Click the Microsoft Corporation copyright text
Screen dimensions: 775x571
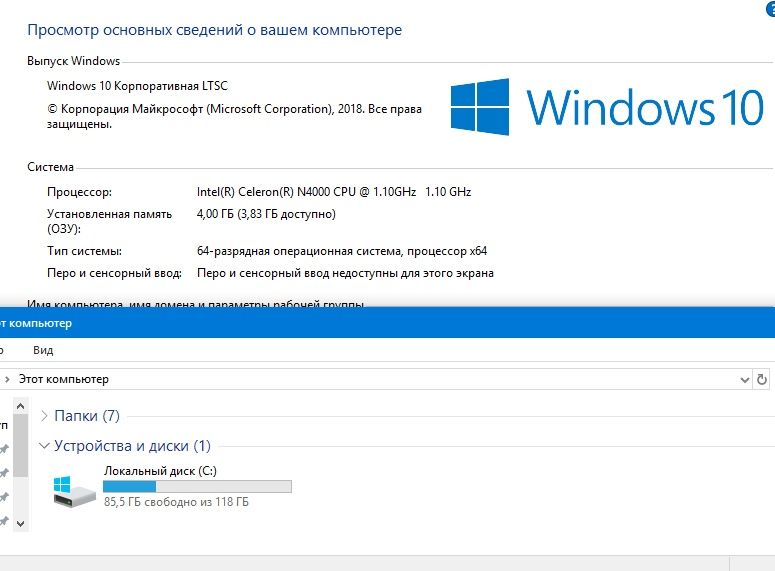(x=234, y=116)
